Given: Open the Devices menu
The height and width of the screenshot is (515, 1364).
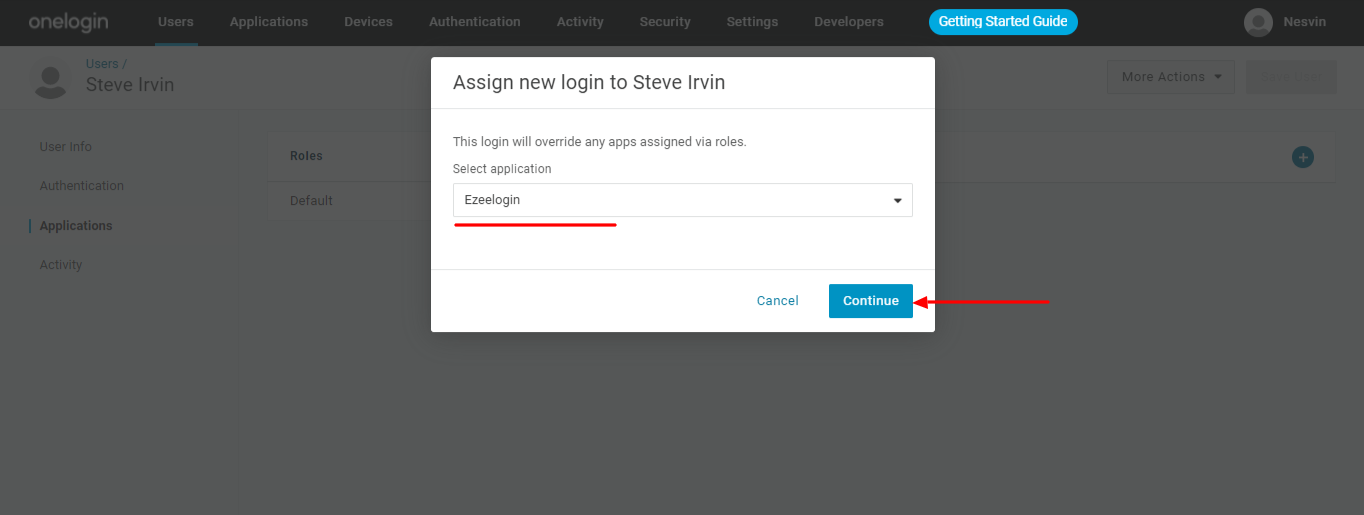Looking at the screenshot, I should tap(368, 22).
